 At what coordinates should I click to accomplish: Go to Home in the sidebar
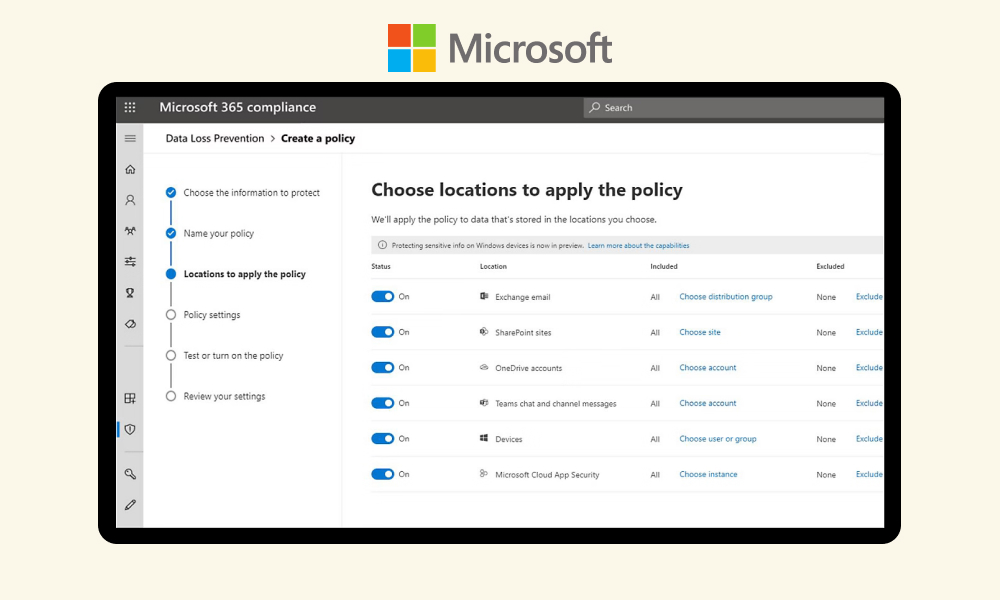point(130,169)
